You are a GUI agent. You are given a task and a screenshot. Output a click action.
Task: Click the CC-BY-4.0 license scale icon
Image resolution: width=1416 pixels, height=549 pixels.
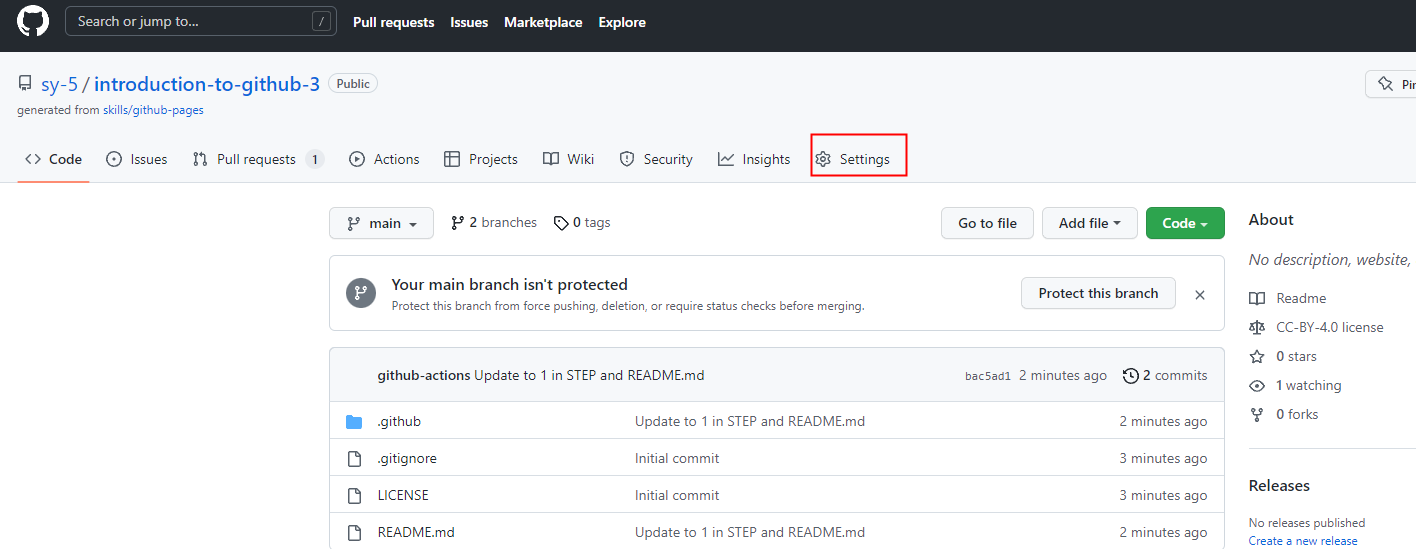tap(1257, 327)
